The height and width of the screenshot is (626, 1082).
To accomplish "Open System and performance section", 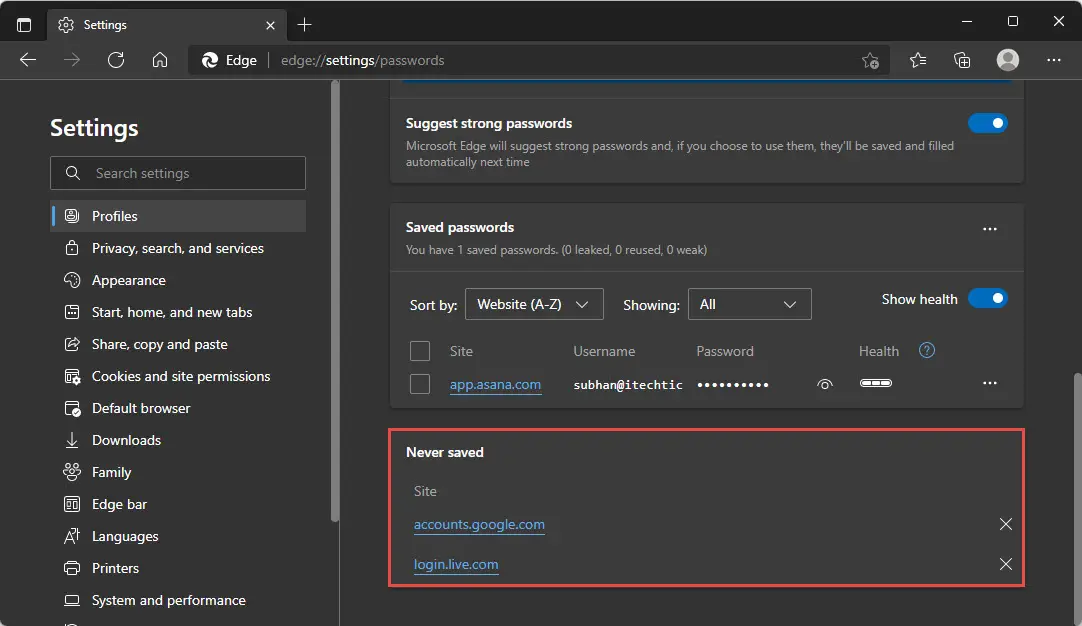I will coord(178,600).
